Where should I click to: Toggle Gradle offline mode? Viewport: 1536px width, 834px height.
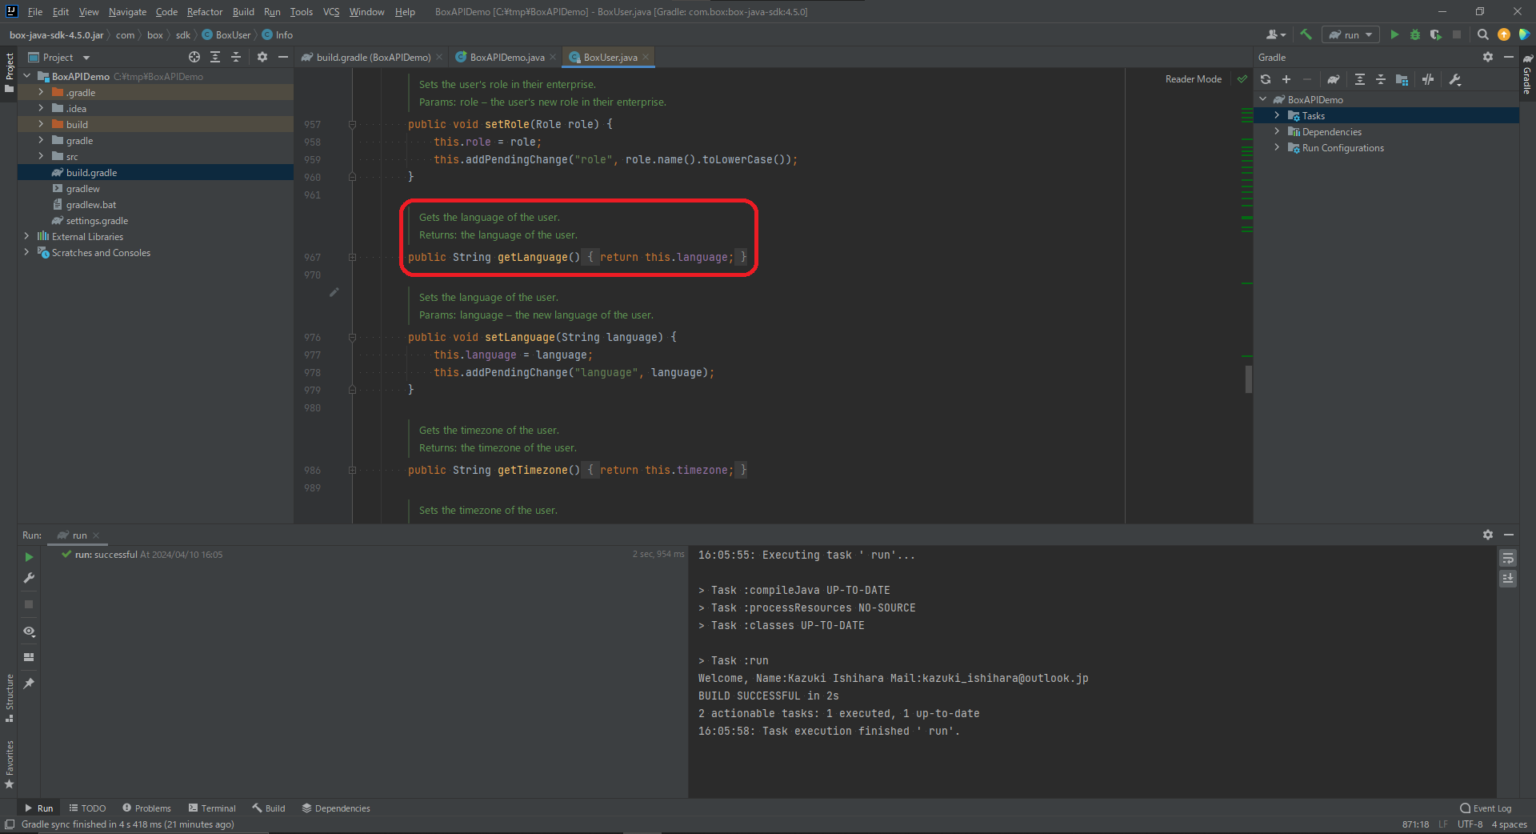click(x=1428, y=79)
